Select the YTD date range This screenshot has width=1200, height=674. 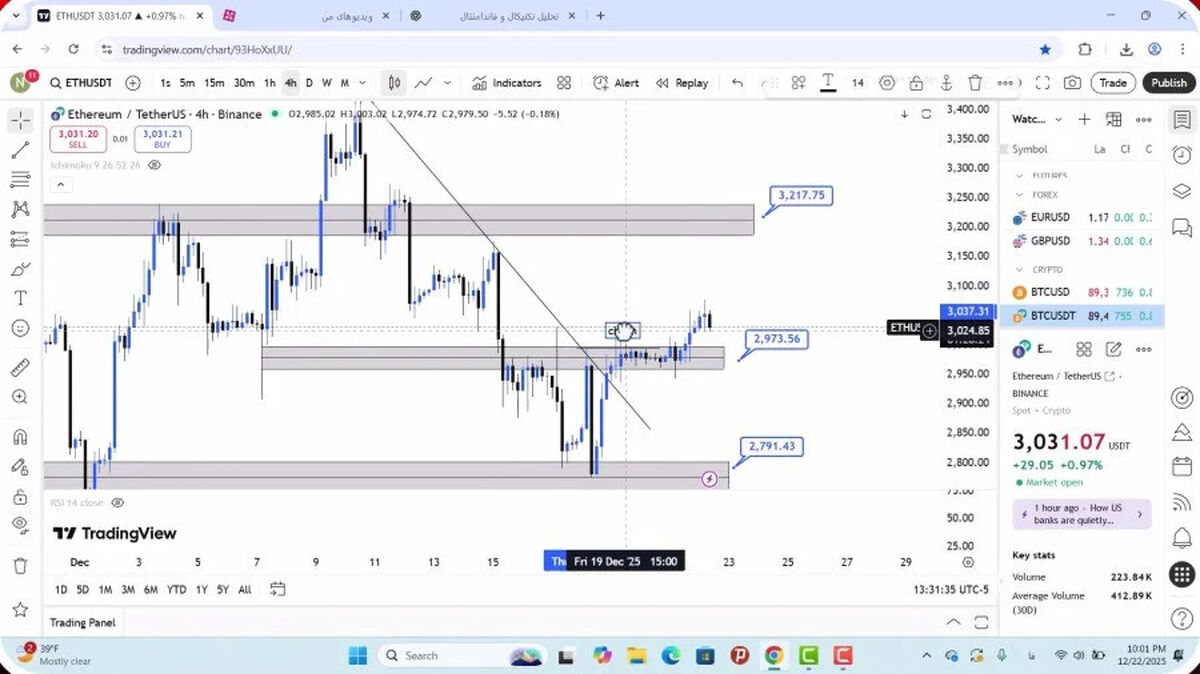[x=176, y=589]
